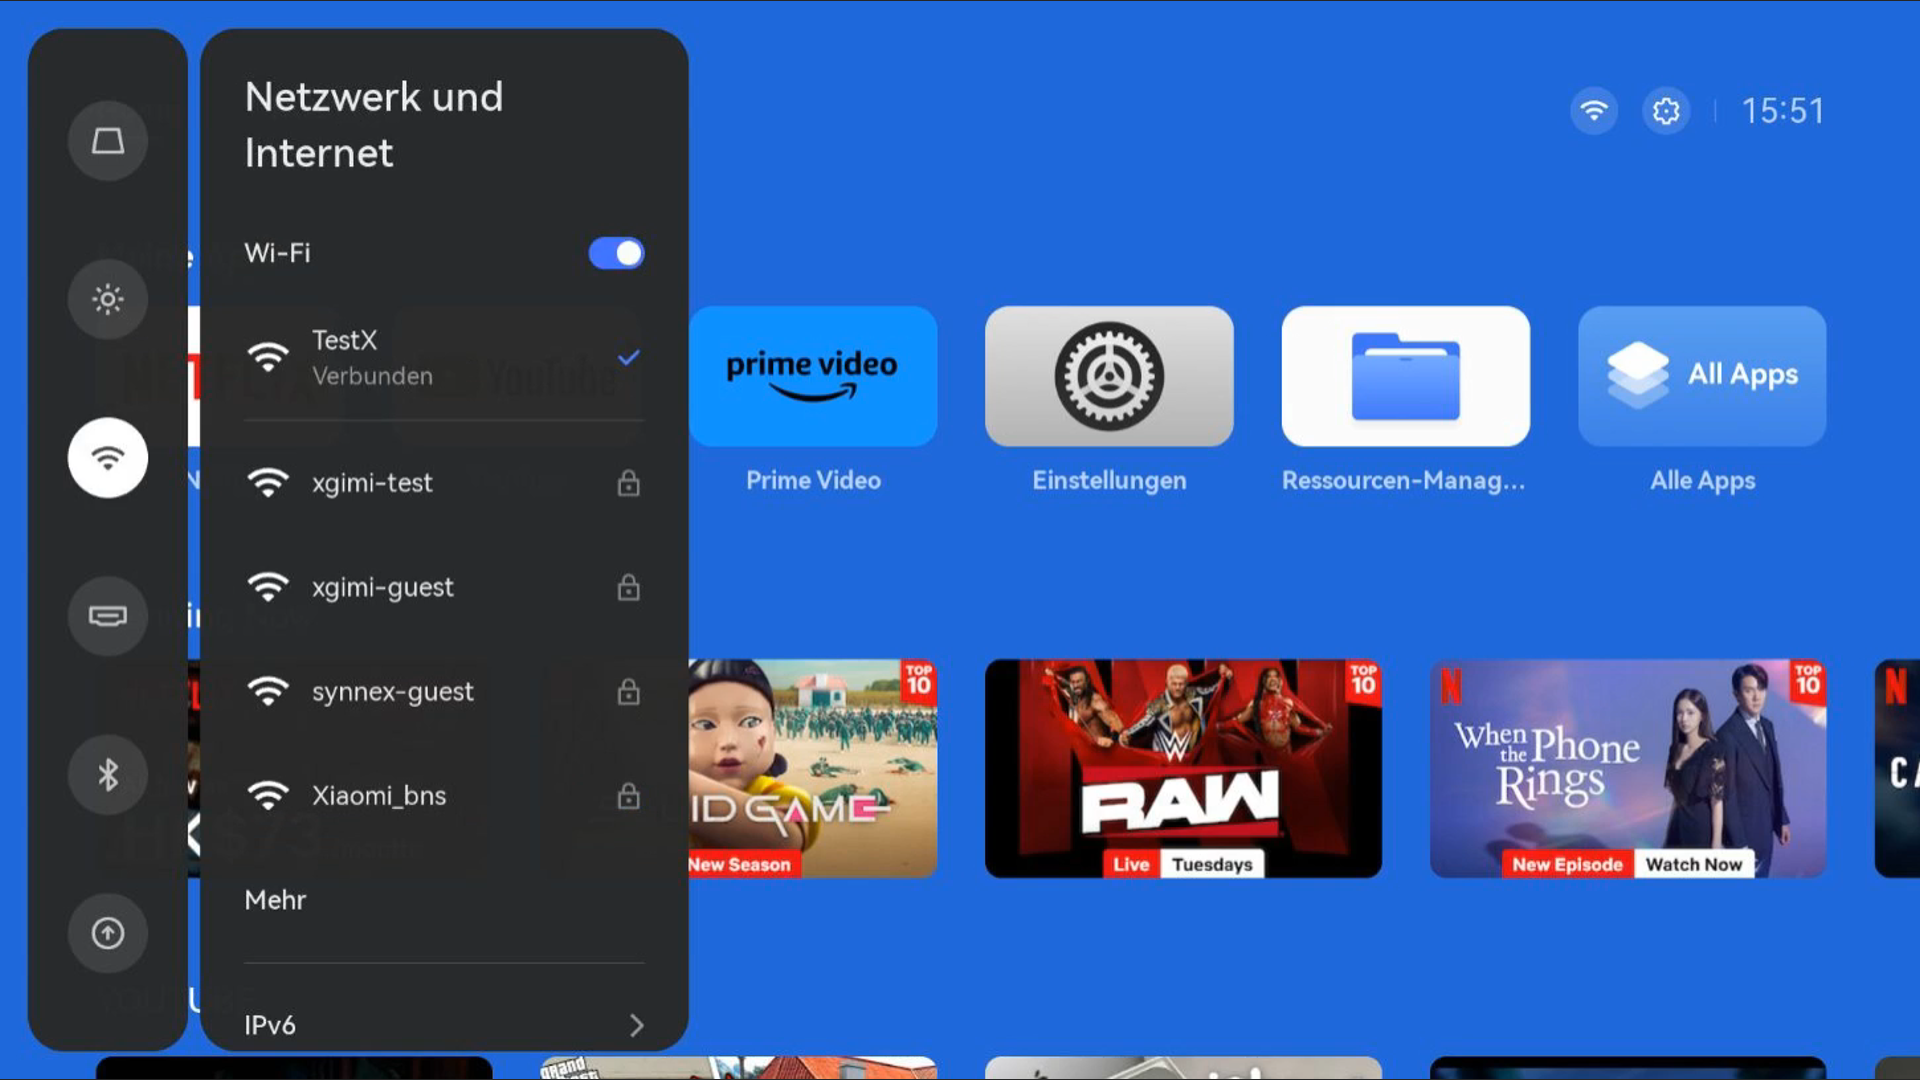Expand the IPv6 settings chevron
The height and width of the screenshot is (1080, 1920).
pyautogui.click(x=637, y=1025)
